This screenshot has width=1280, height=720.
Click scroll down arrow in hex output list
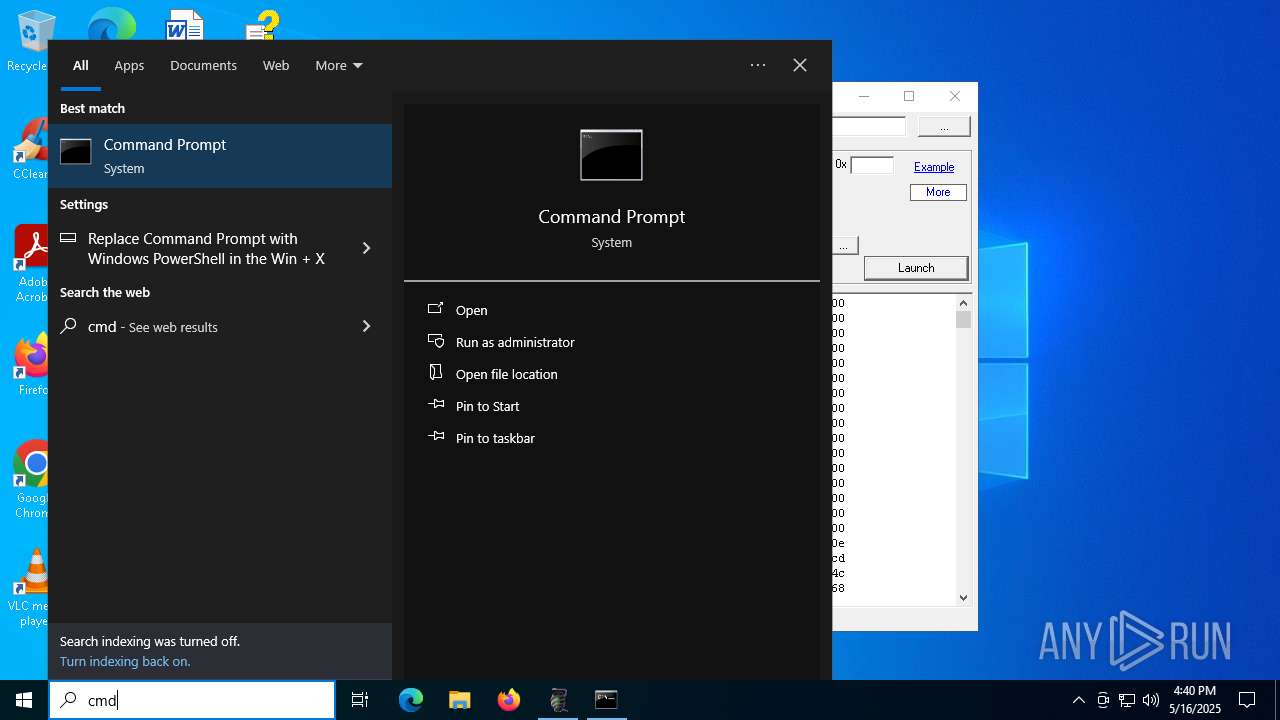tap(963, 598)
